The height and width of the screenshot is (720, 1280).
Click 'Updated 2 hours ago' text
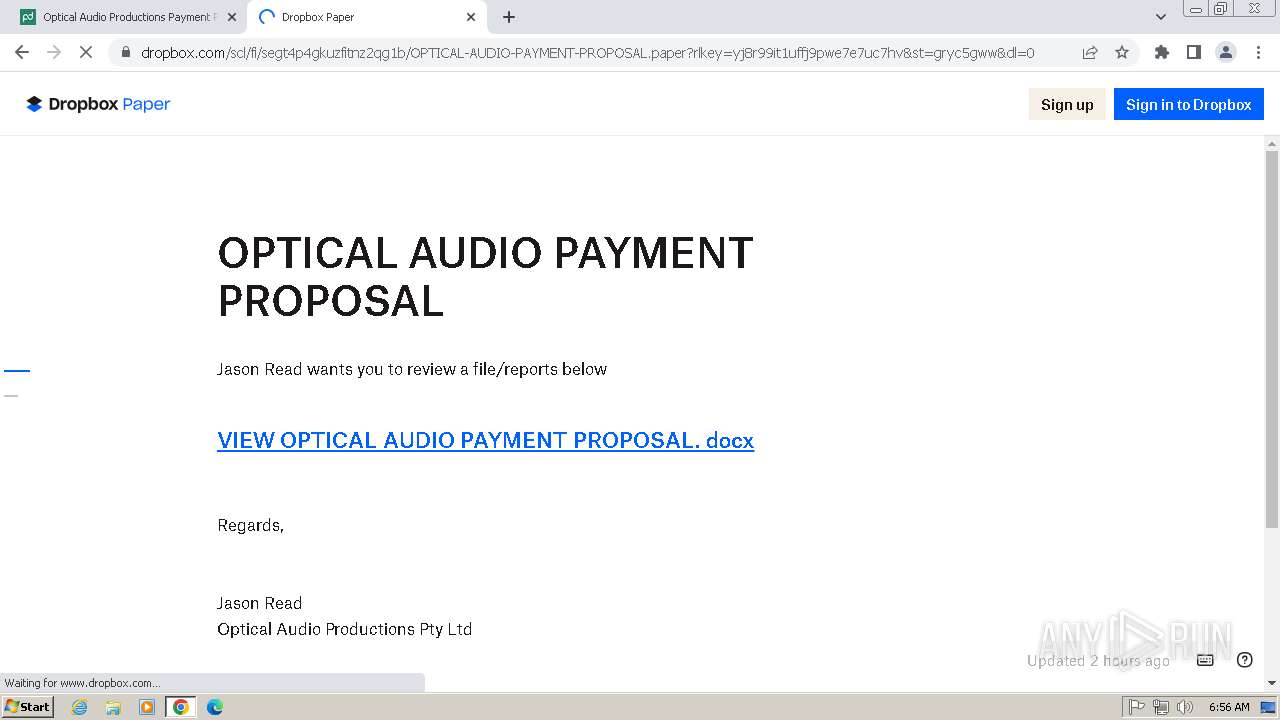coord(1098,661)
